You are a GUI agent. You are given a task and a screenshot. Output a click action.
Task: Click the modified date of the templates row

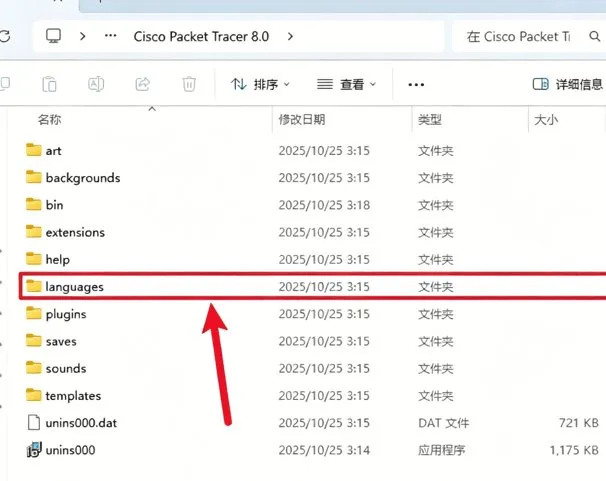324,396
